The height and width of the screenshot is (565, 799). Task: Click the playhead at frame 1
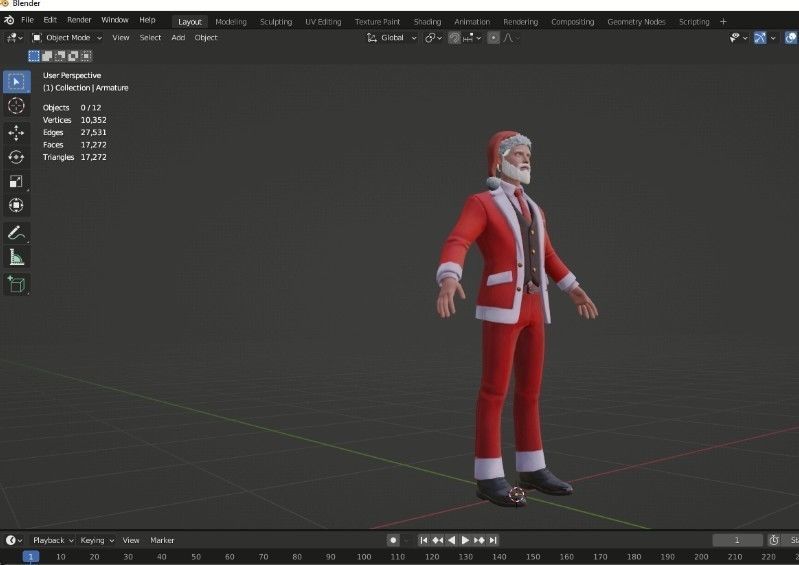(31, 556)
